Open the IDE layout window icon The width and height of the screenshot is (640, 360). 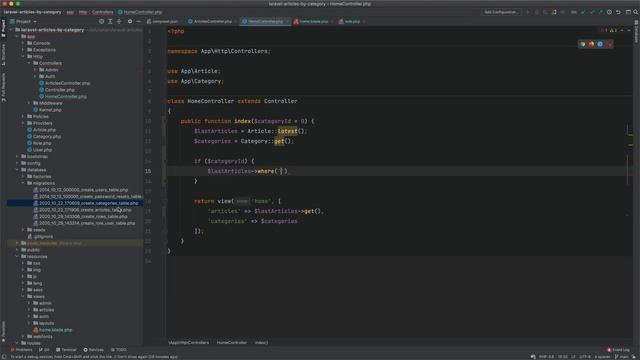pyautogui.click(x=628, y=12)
